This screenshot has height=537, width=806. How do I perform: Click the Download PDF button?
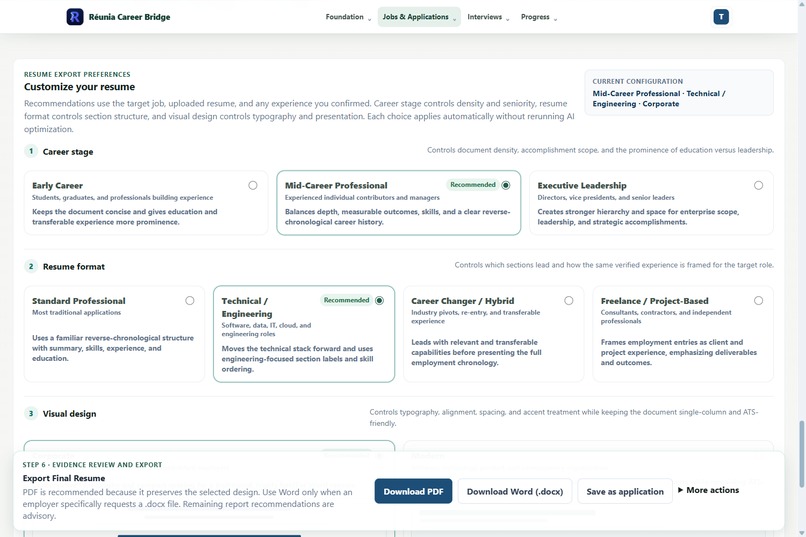(x=413, y=491)
